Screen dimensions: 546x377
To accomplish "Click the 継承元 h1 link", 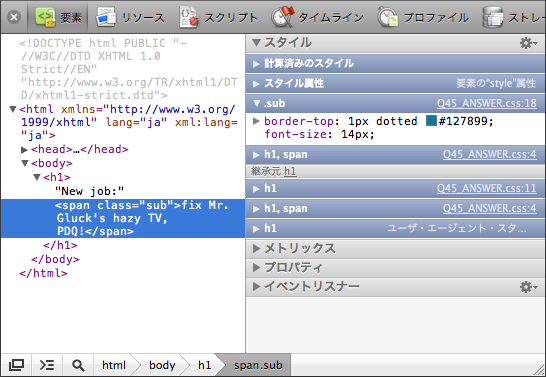I will [x=290, y=171].
